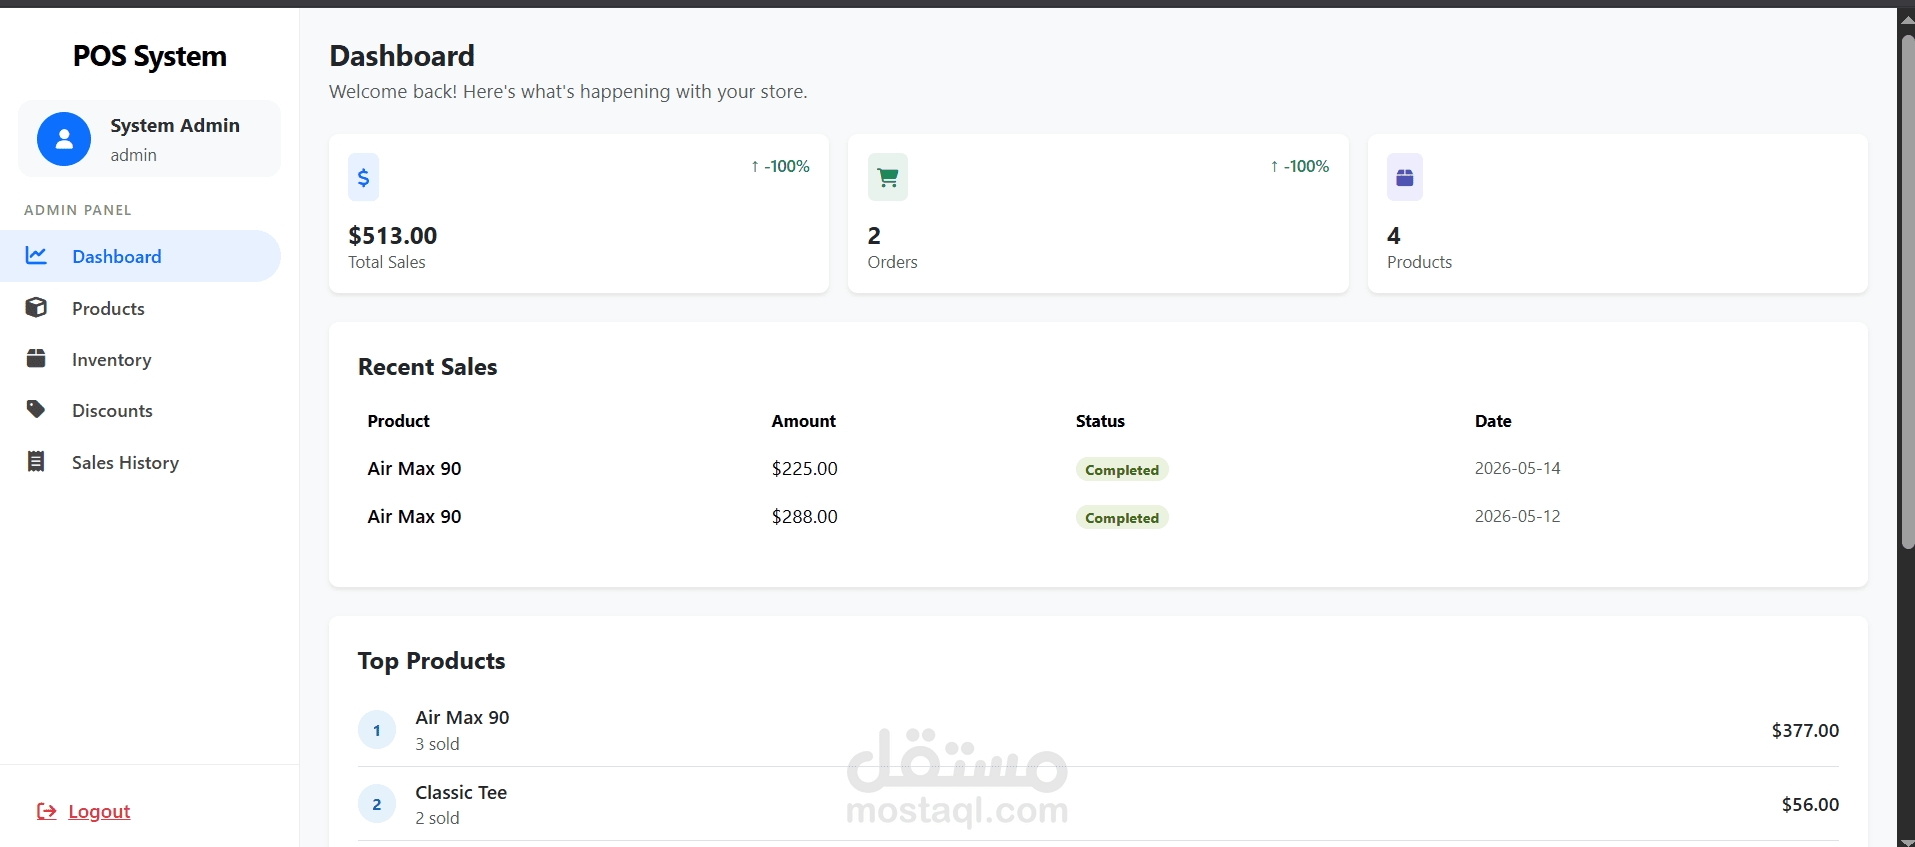Click the Products box icon in sidebar

pos(36,308)
